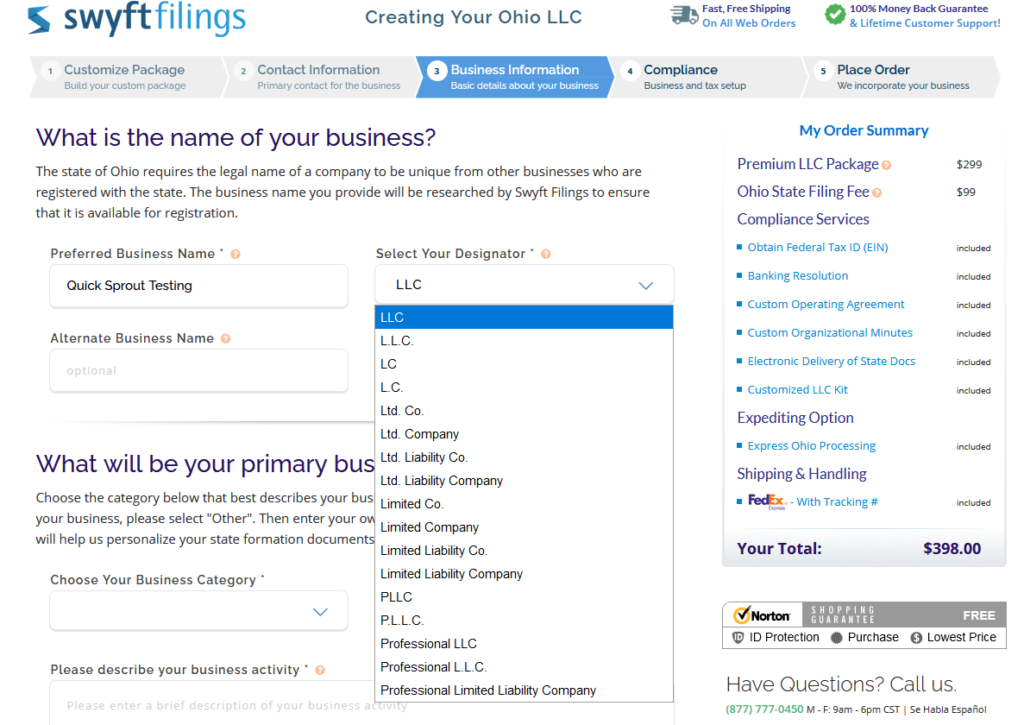The width and height of the screenshot is (1024, 725).
Task: Select Professional LLC from the designator list
Action: point(428,643)
